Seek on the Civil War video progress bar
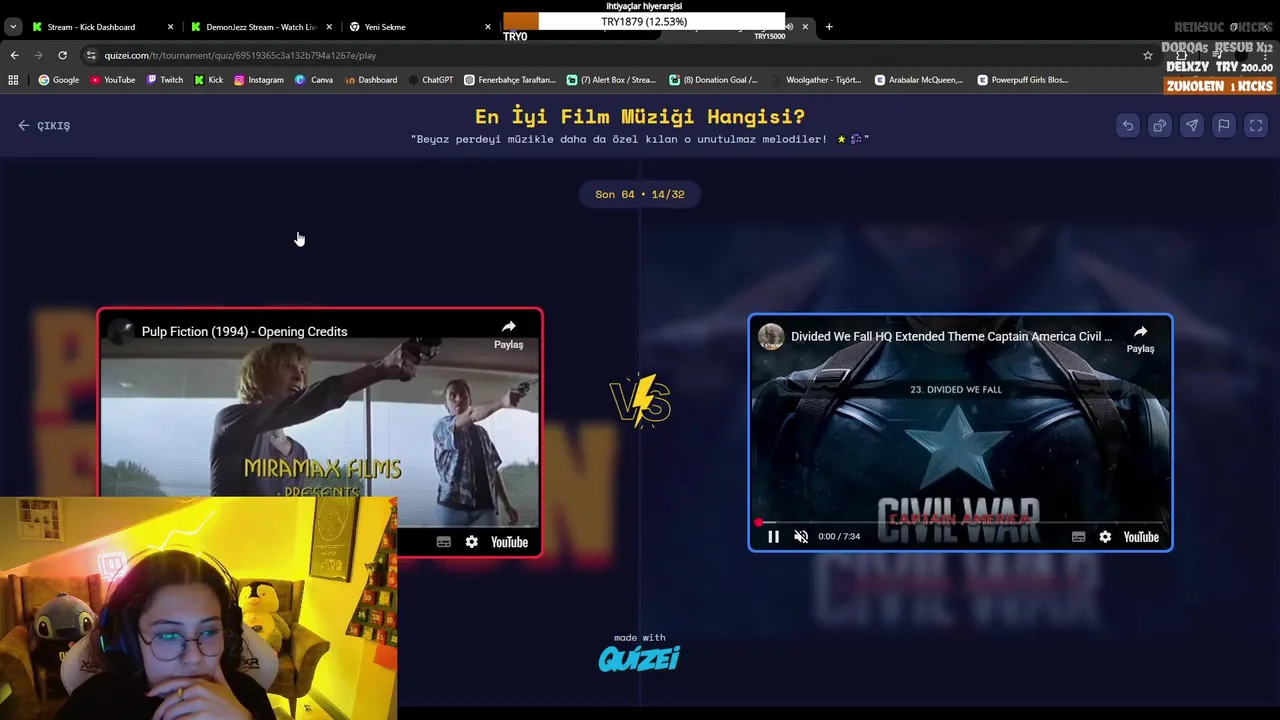Image resolution: width=1280 pixels, height=720 pixels. [x=960, y=522]
